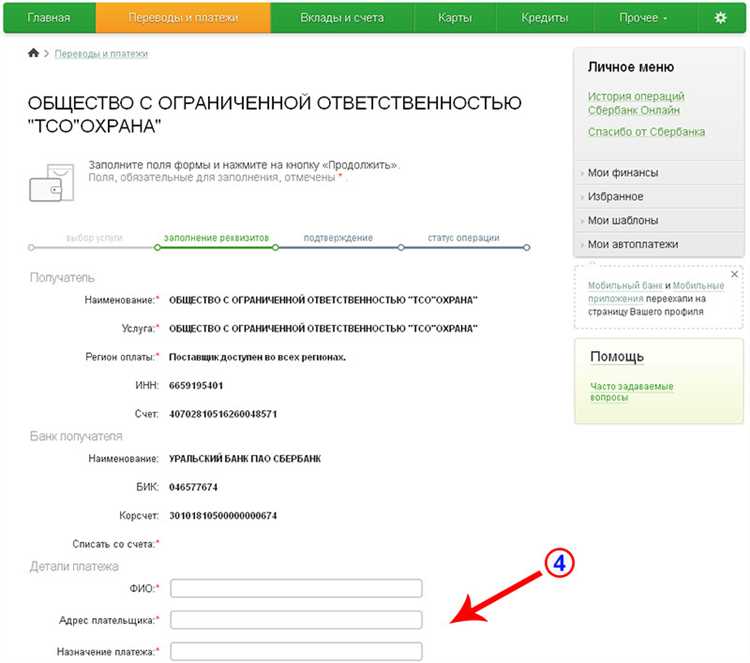
Task: Click the Помощь heading link
Action: (617, 357)
